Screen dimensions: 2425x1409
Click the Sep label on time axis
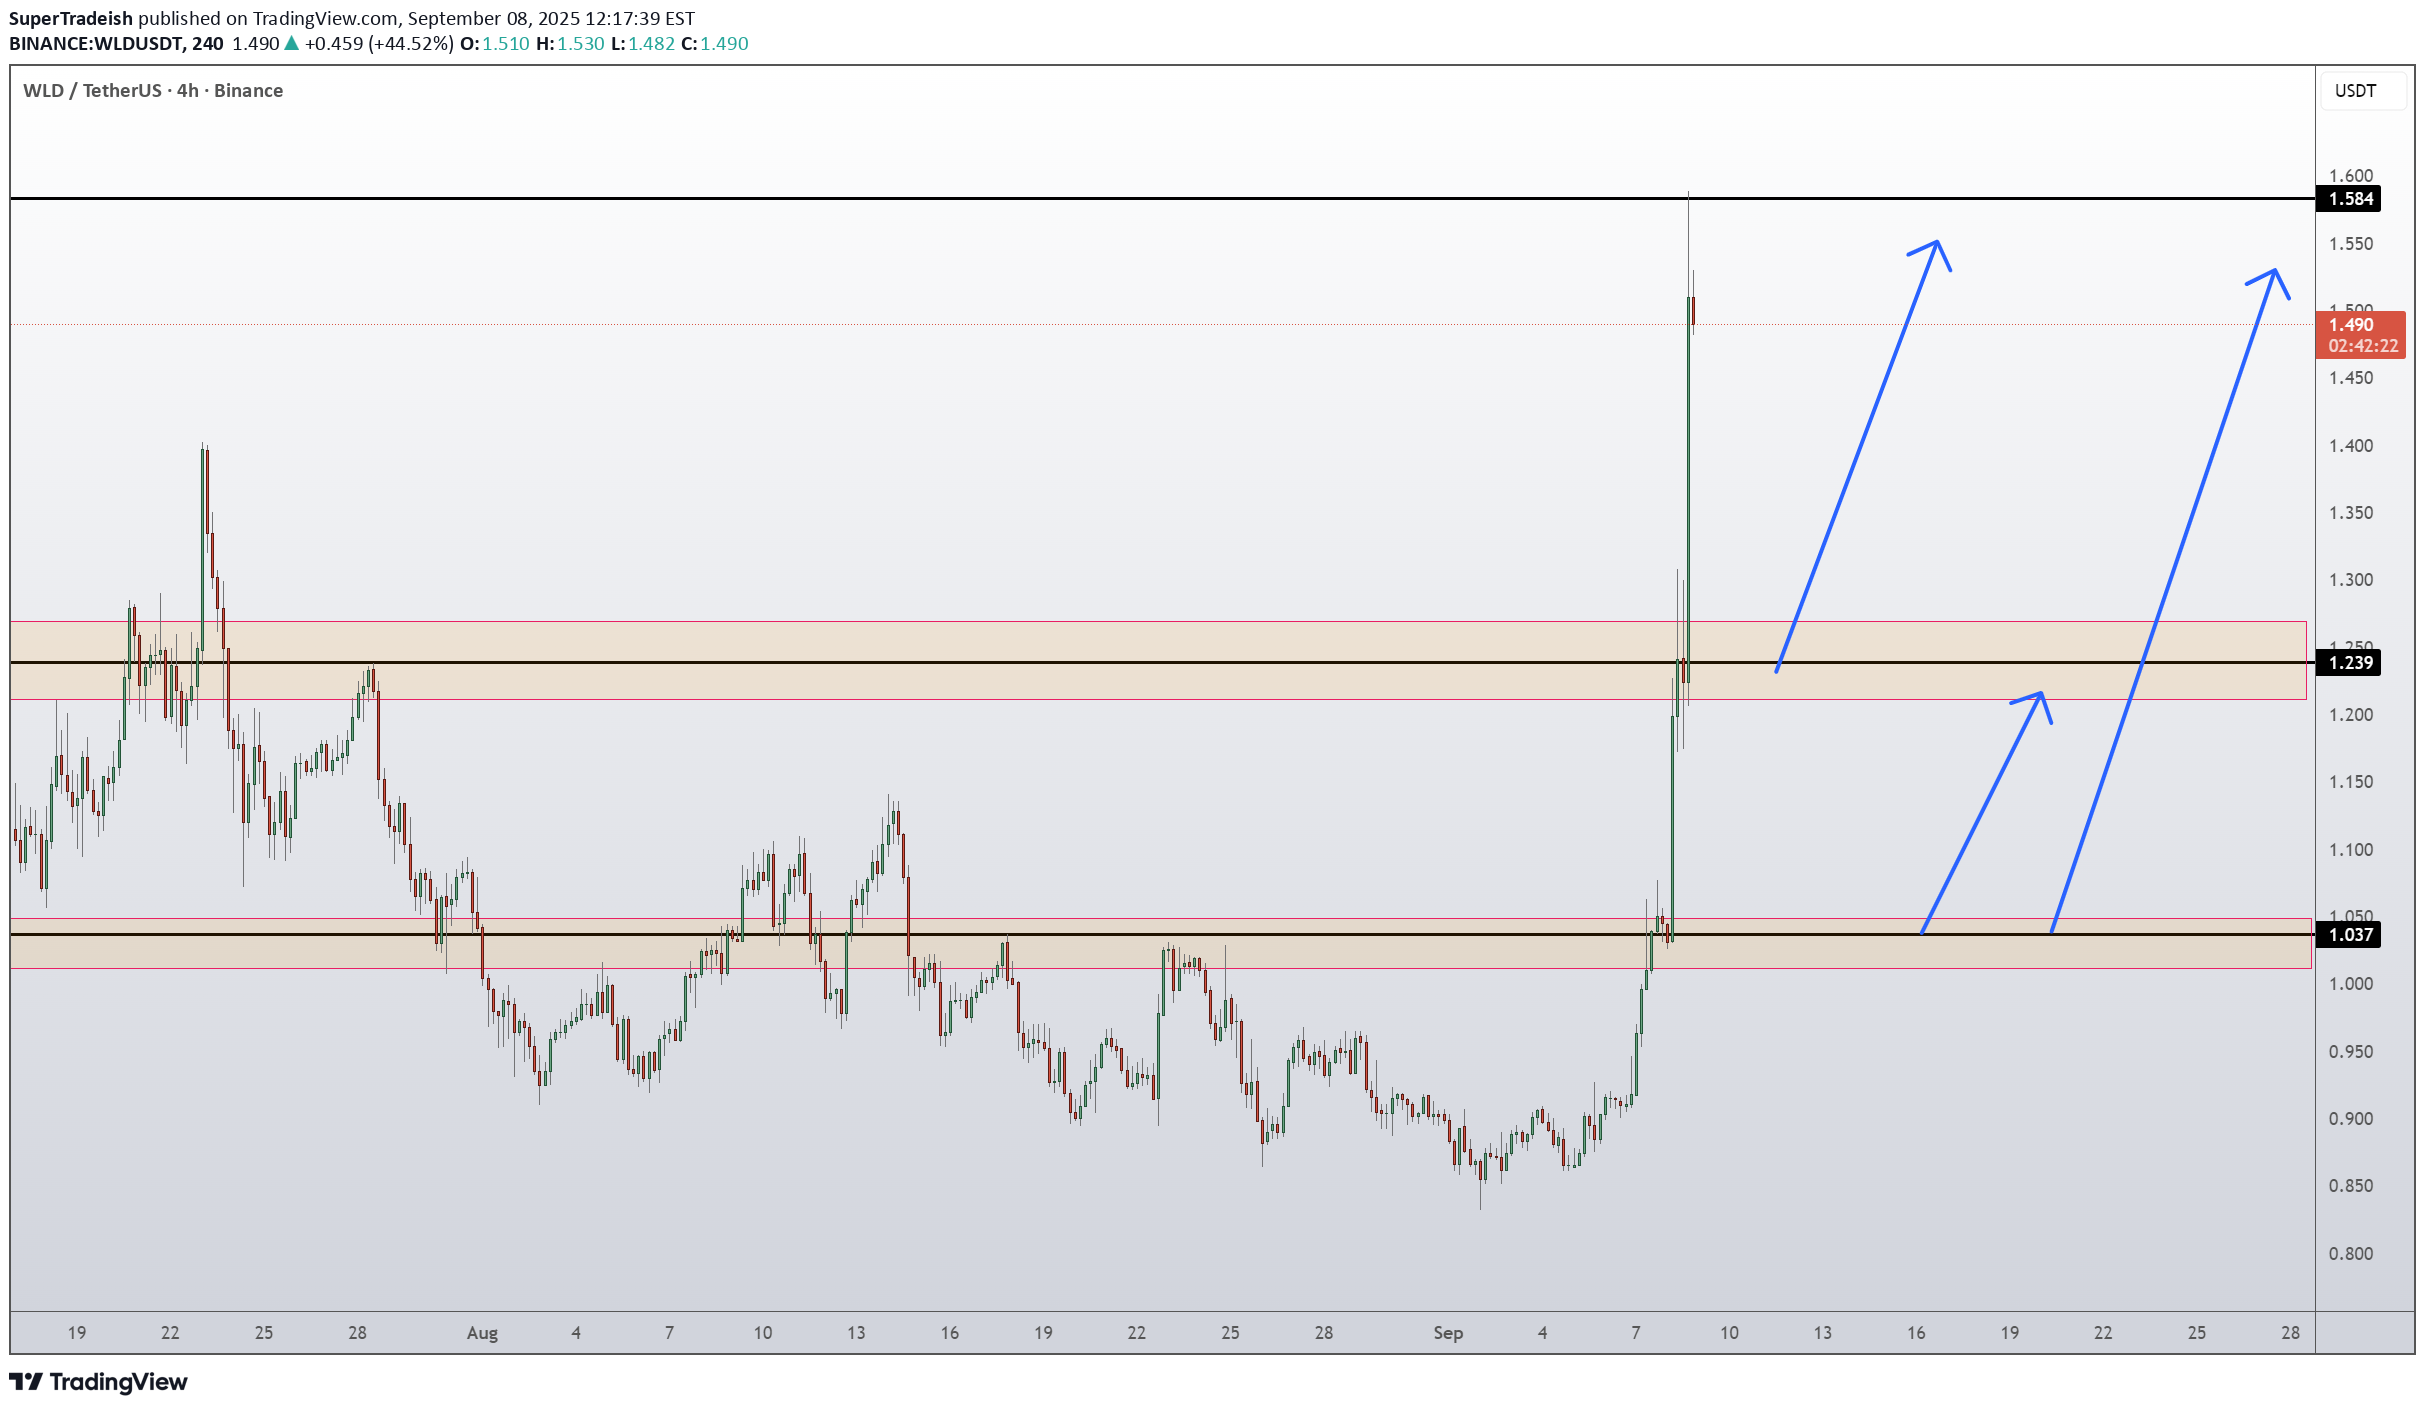point(1448,1333)
